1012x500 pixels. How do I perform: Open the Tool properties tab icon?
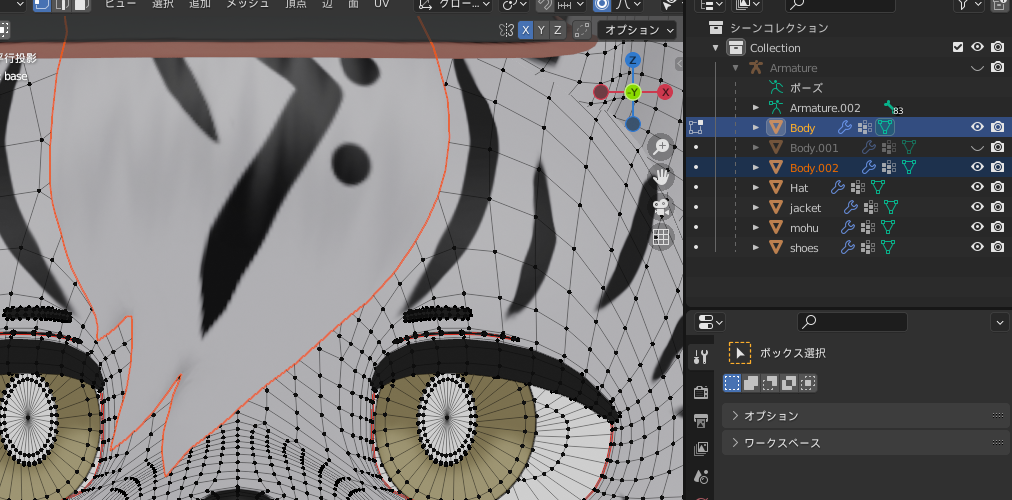701,356
